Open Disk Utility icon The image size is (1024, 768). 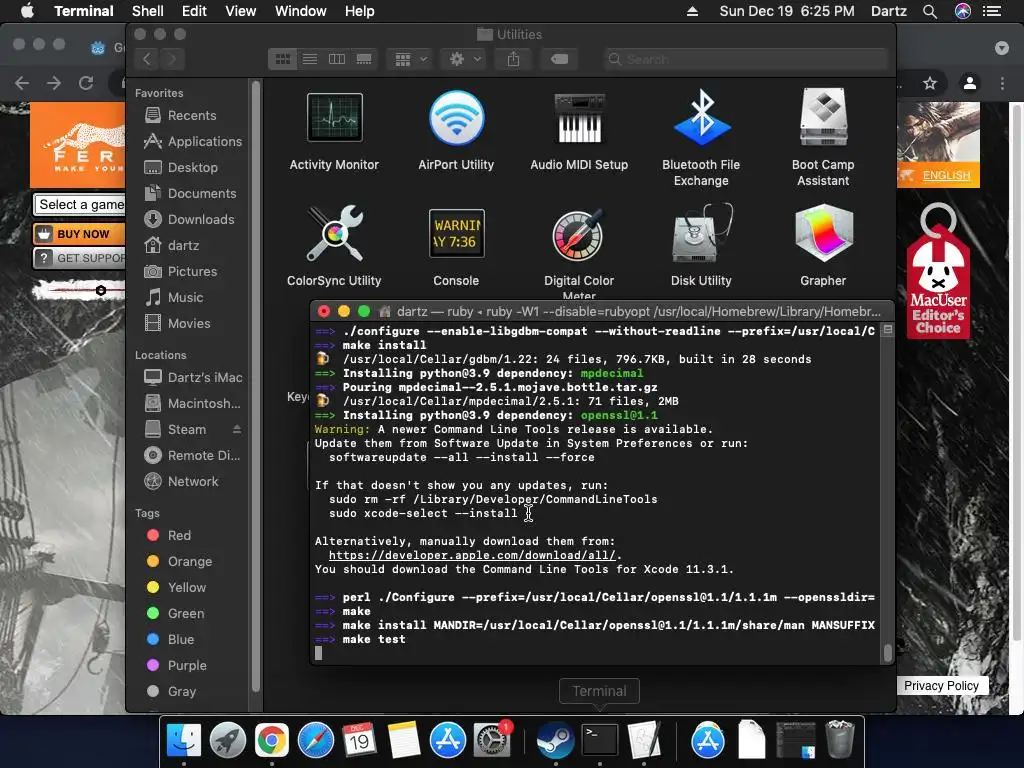[x=701, y=234]
